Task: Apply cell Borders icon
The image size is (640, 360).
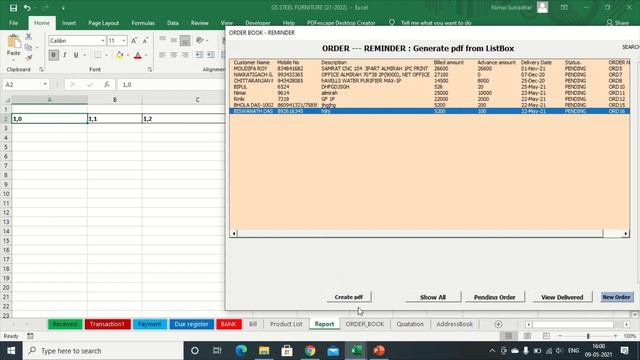Action: pyautogui.click(x=98, y=55)
